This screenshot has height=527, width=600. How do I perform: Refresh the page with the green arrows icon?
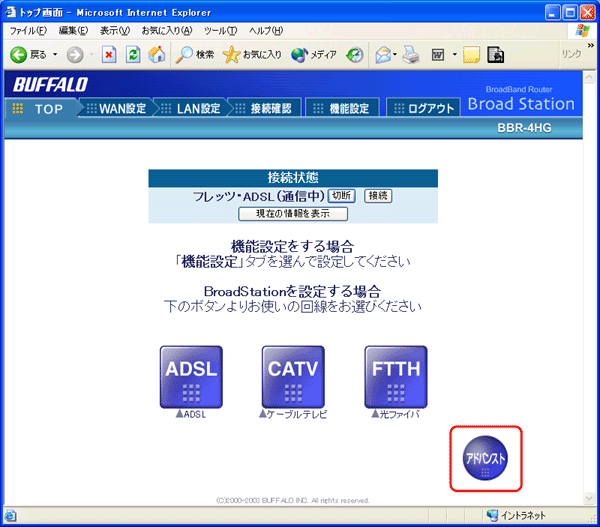(133, 55)
